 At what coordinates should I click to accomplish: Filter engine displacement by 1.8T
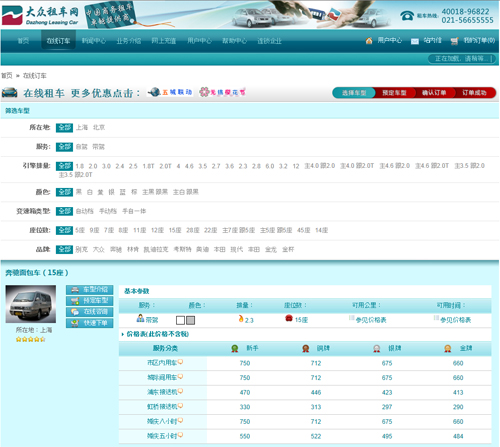click(x=148, y=166)
